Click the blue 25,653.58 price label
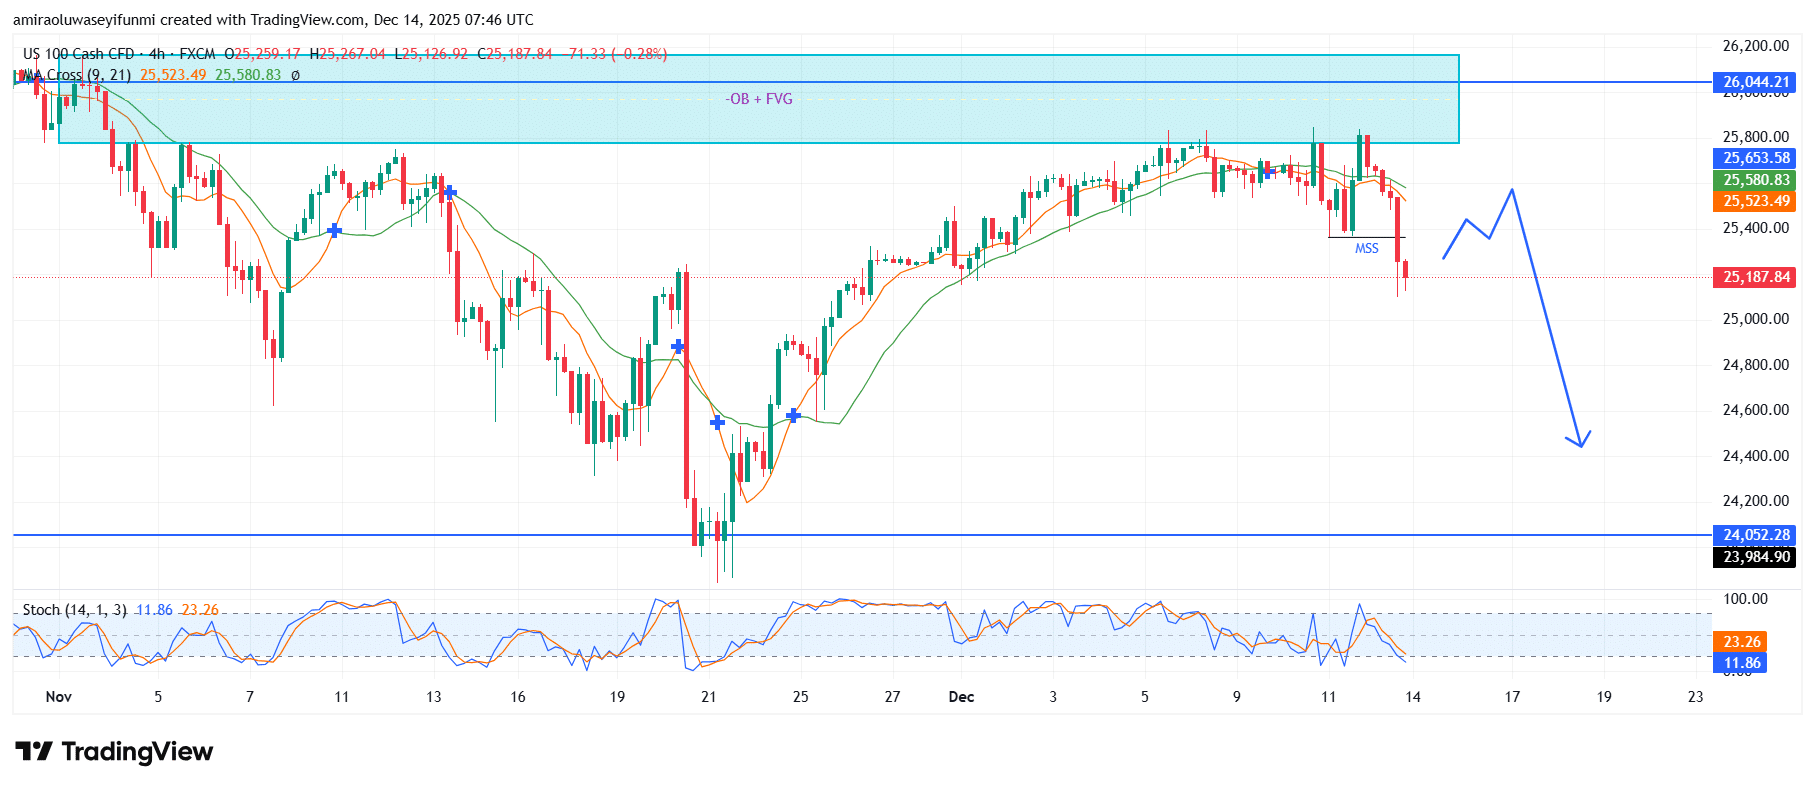This screenshot has width=1815, height=789. pos(1755,158)
